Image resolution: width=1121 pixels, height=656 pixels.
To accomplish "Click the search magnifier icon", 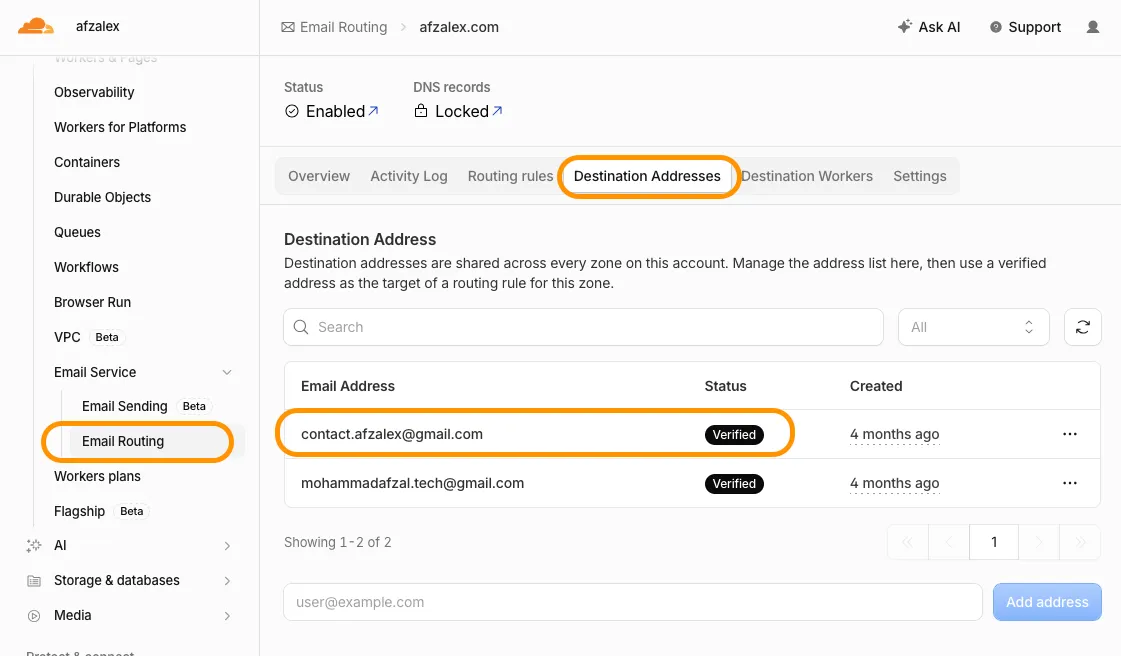I will tap(301, 327).
